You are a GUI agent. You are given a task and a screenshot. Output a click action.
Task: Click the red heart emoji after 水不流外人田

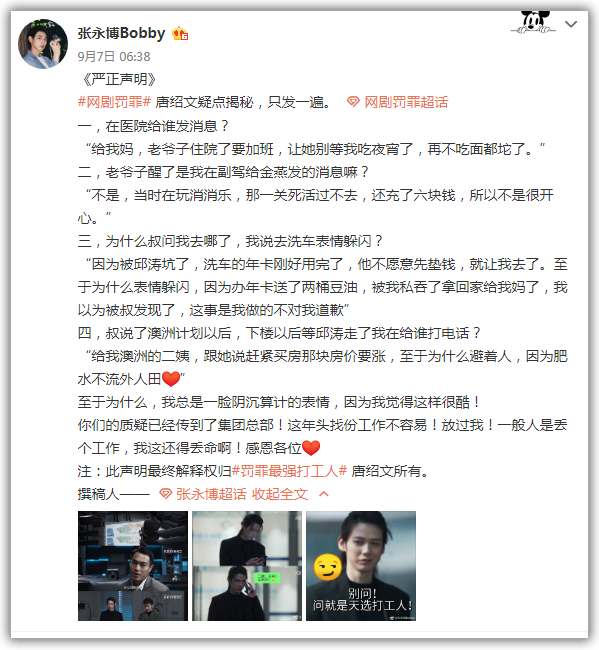[x=171, y=378]
